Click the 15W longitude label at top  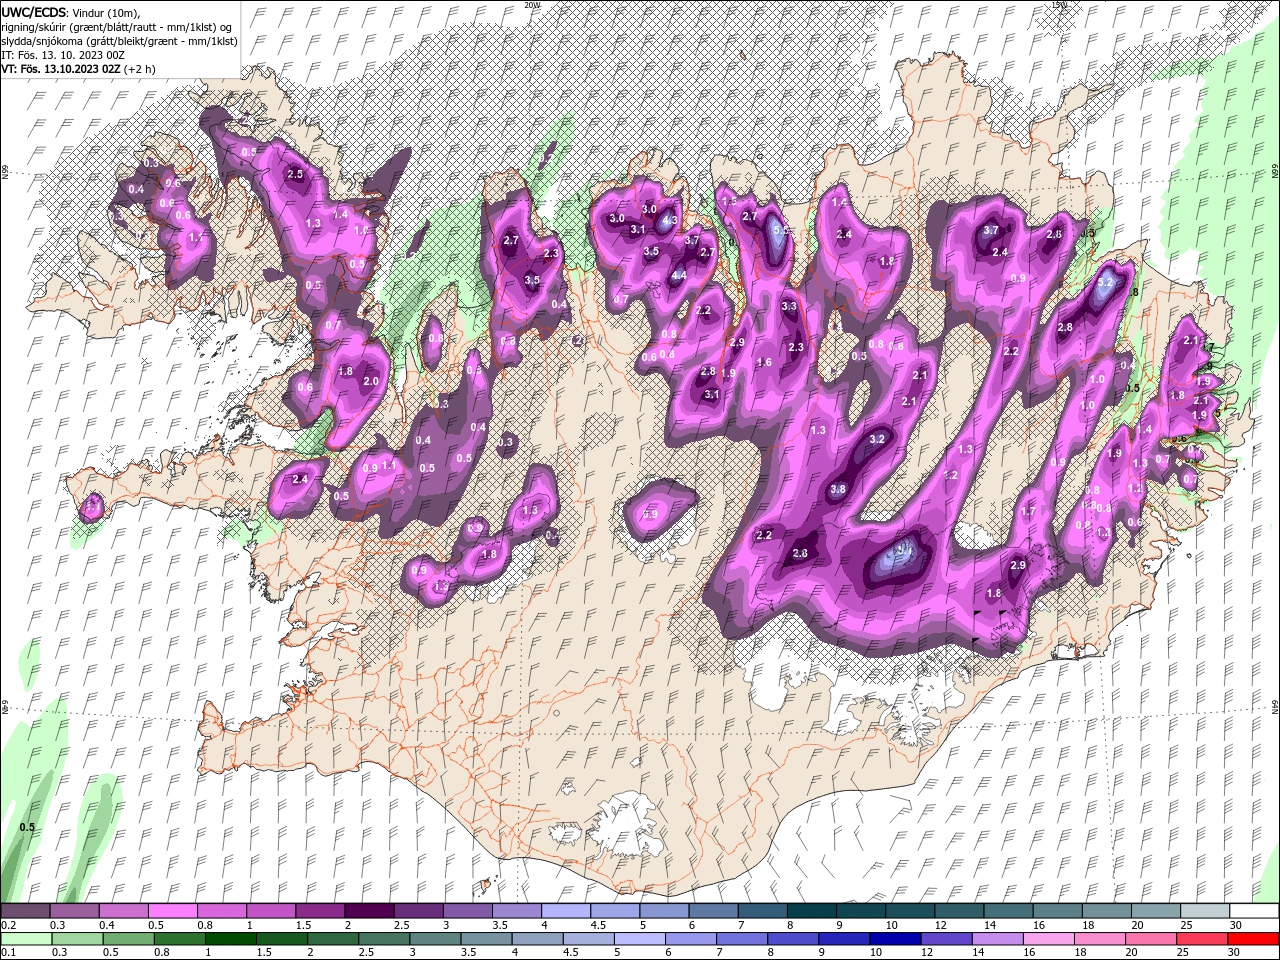1059,4
